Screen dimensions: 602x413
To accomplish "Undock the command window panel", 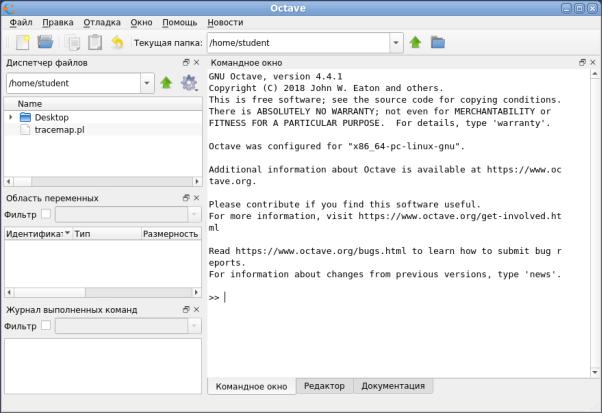I will 582,62.
